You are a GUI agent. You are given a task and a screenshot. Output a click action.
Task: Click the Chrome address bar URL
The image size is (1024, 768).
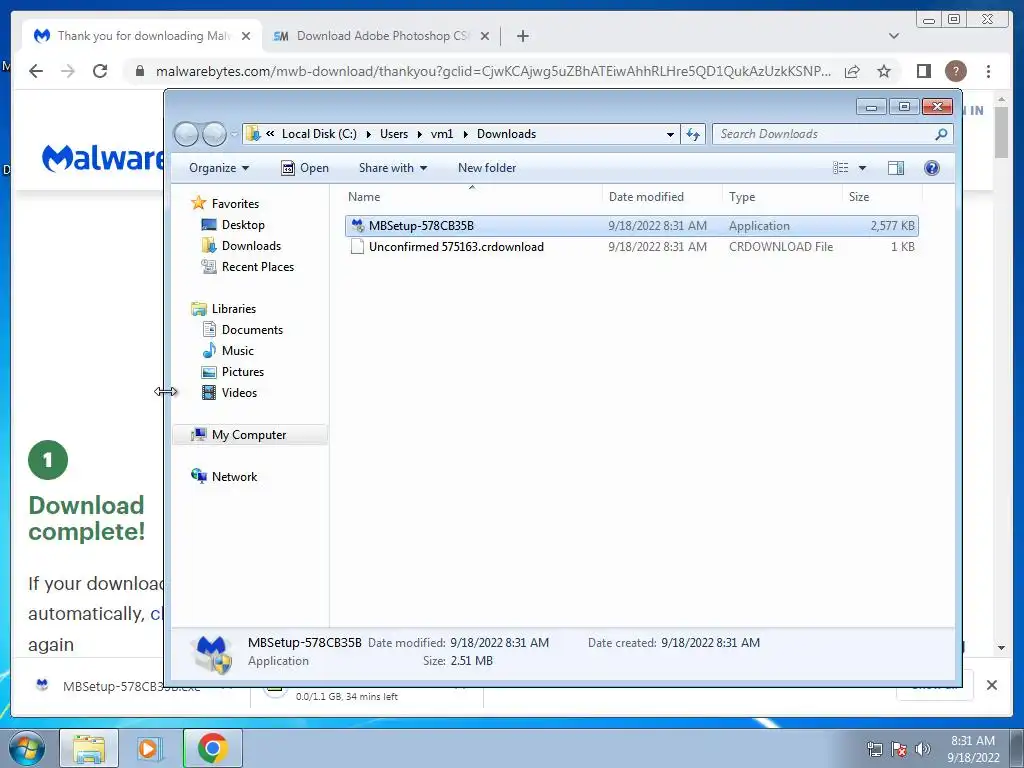tap(493, 71)
